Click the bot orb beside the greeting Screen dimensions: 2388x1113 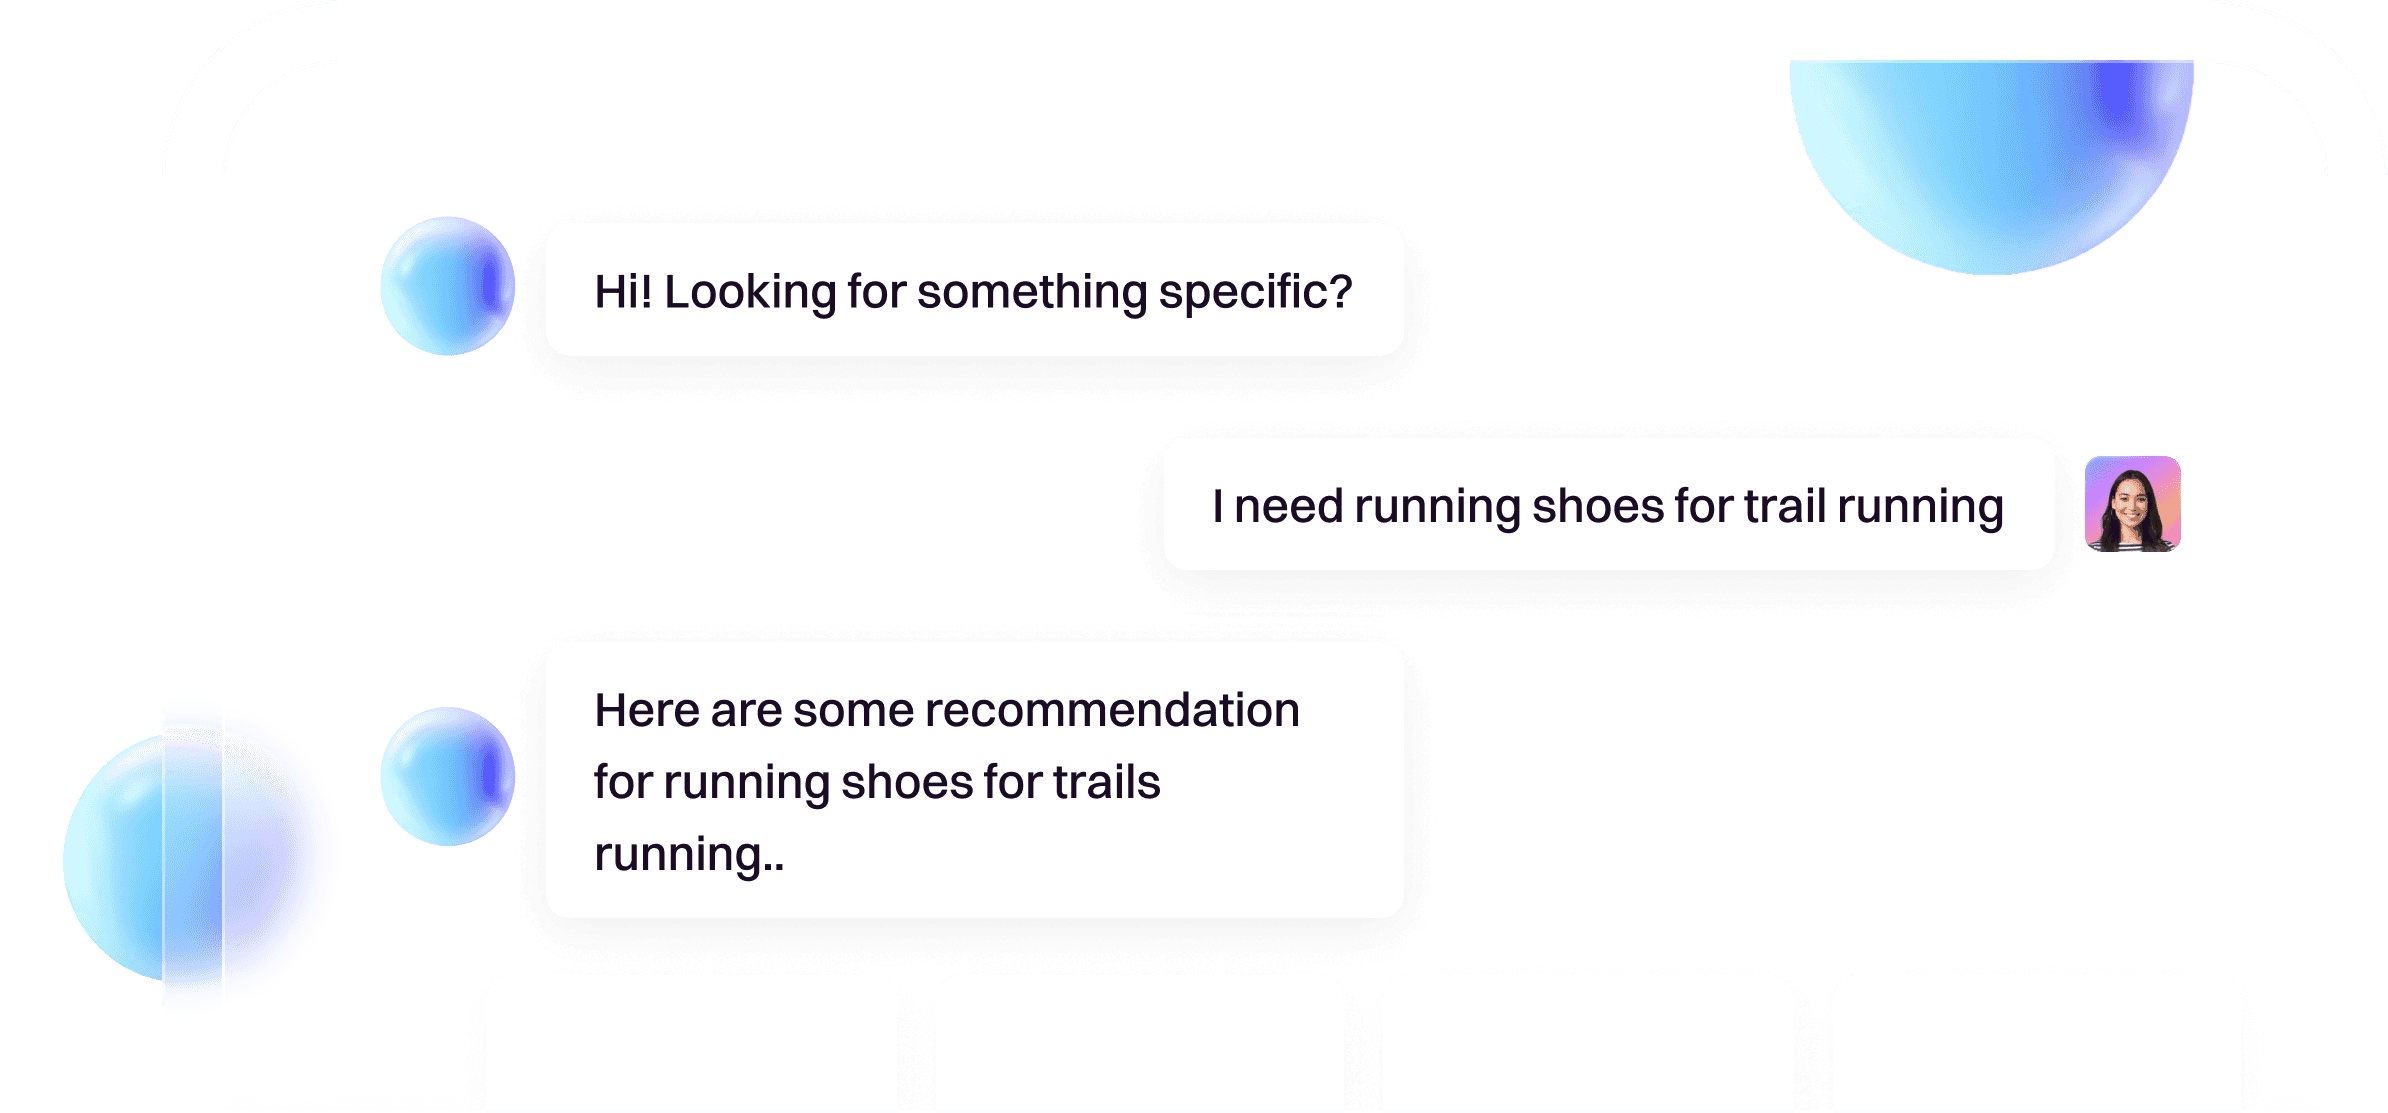pyautogui.click(x=447, y=286)
